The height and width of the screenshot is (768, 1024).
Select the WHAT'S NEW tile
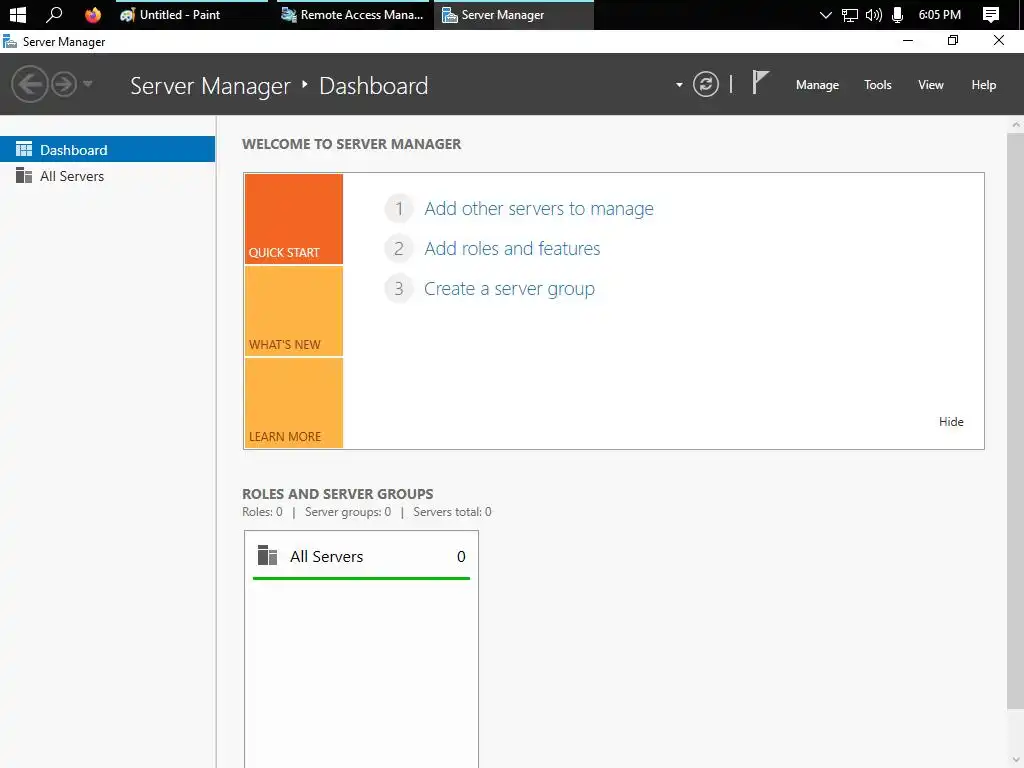point(293,311)
